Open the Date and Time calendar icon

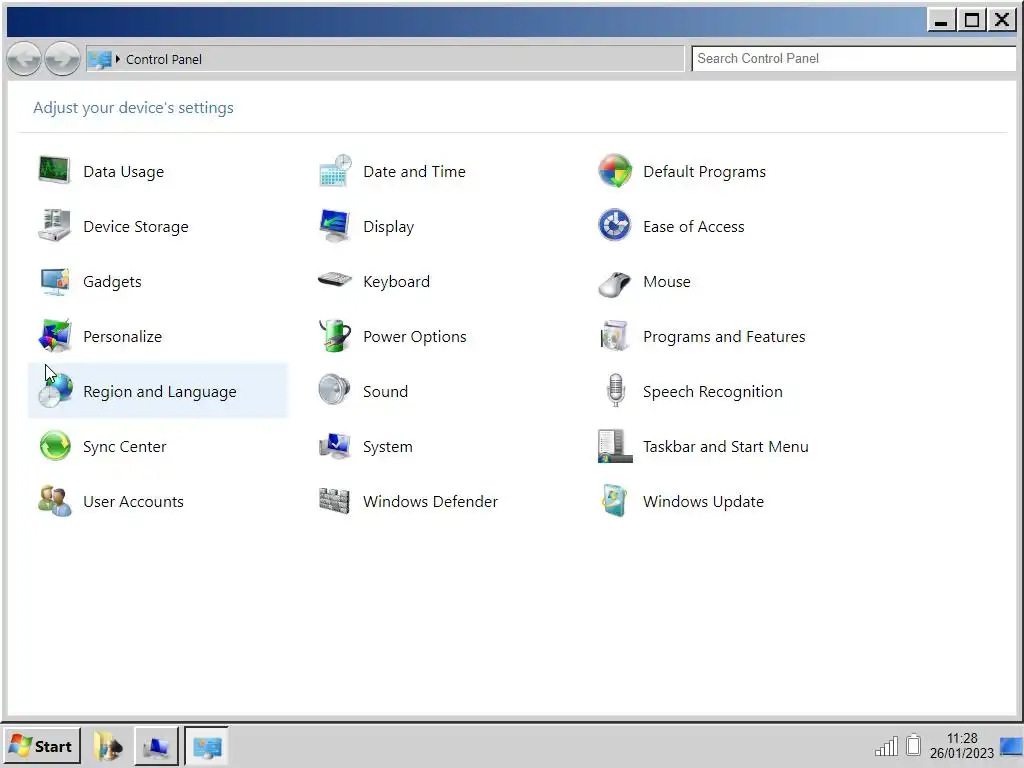pyautogui.click(x=335, y=171)
